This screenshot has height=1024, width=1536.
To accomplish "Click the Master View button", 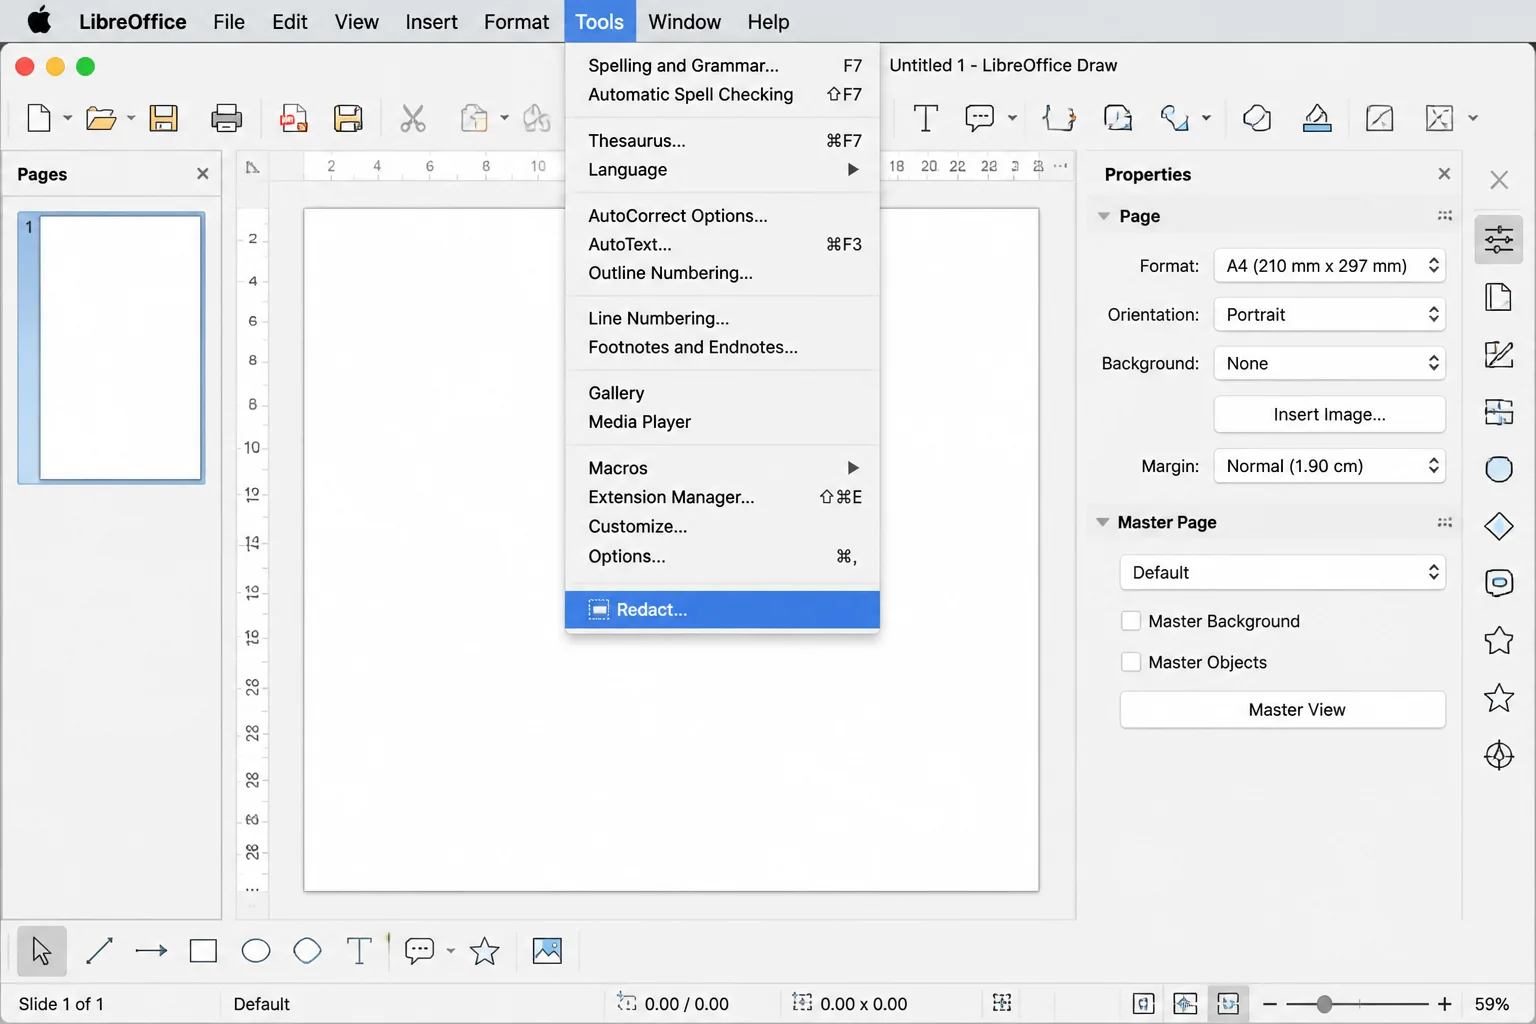I will click(1282, 710).
